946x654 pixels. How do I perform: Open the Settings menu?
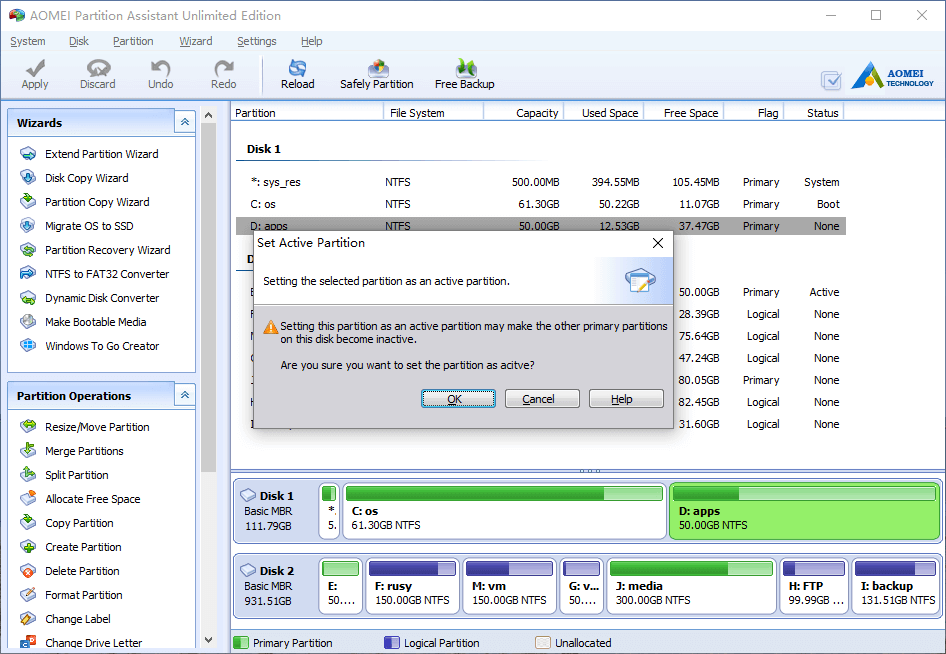(x=256, y=41)
